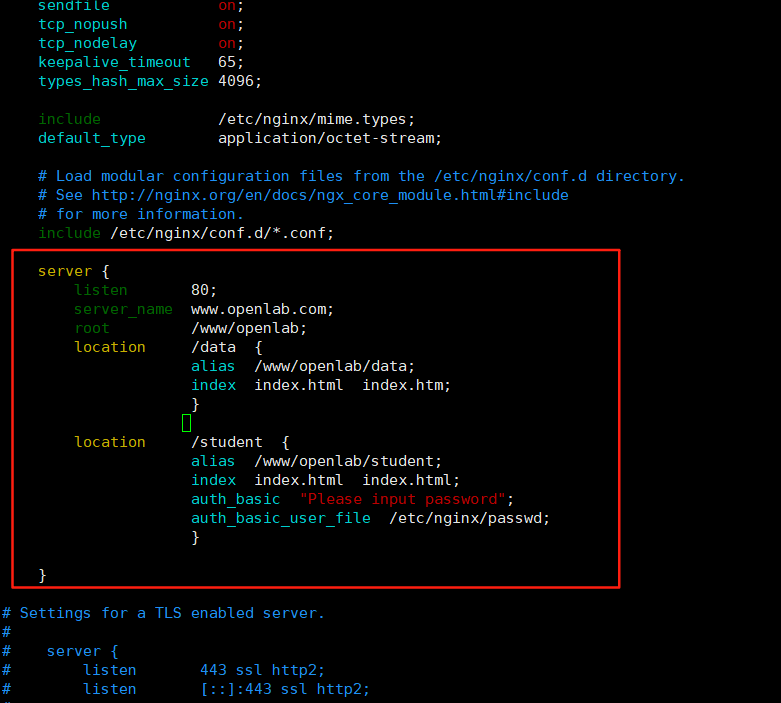Click "index" directive in the /data block

tap(213, 385)
